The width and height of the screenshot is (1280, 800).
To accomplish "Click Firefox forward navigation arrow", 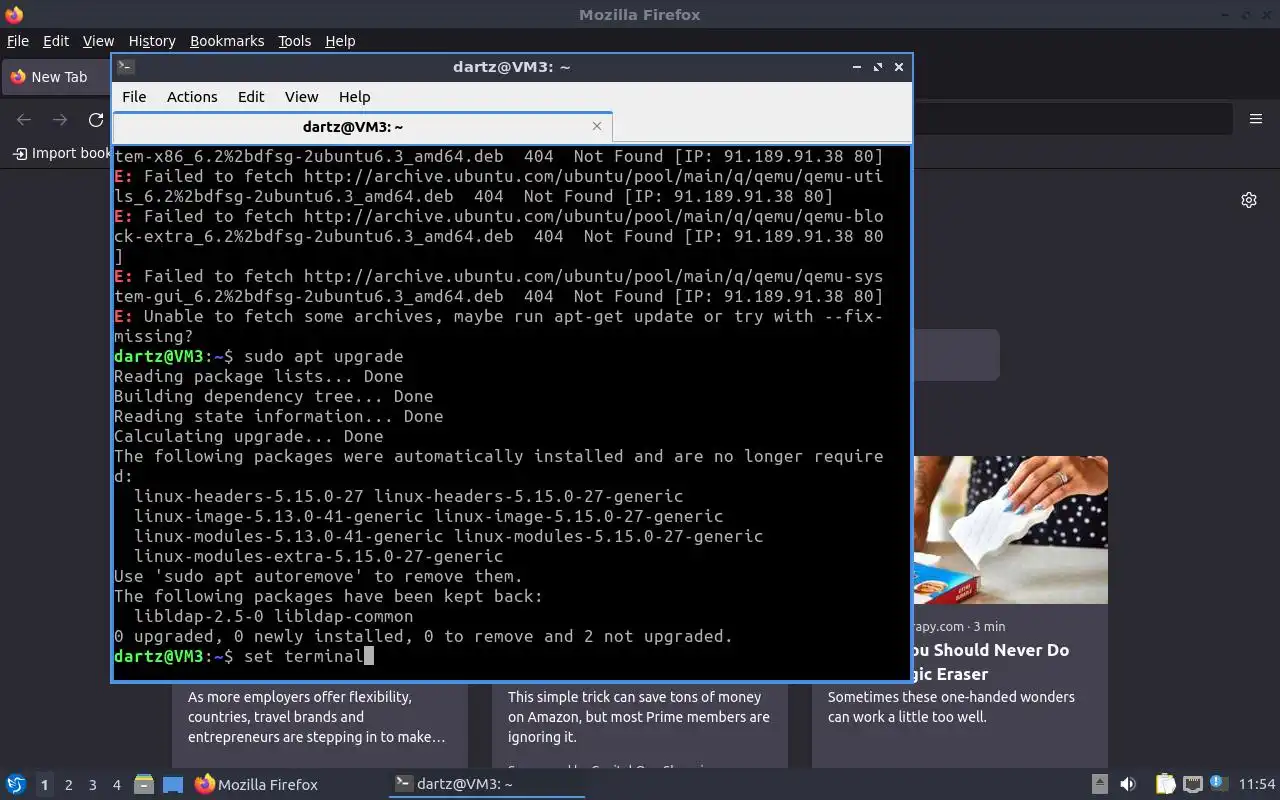I will (60, 119).
